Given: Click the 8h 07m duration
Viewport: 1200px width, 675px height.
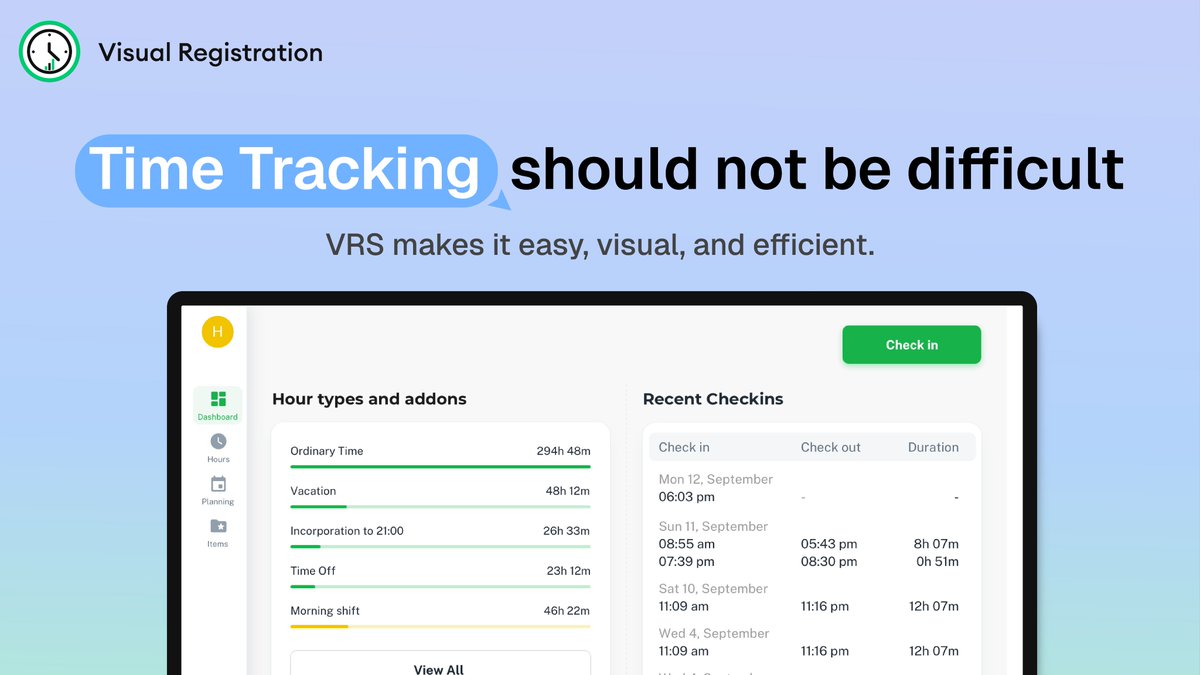Looking at the screenshot, I should [936, 544].
